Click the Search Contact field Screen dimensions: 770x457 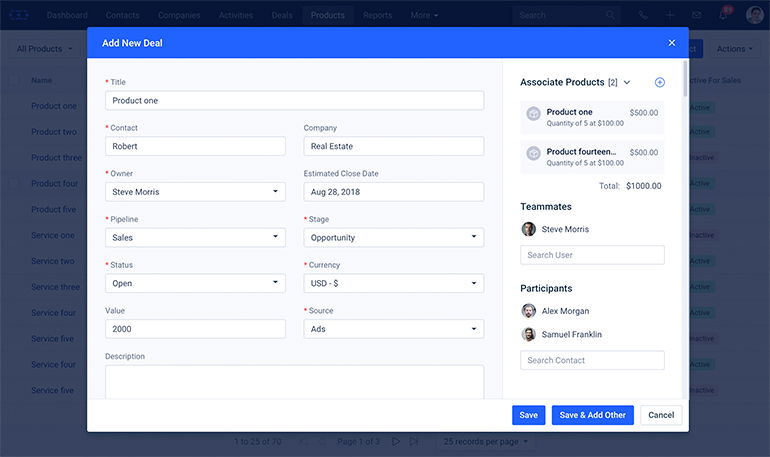(x=592, y=360)
